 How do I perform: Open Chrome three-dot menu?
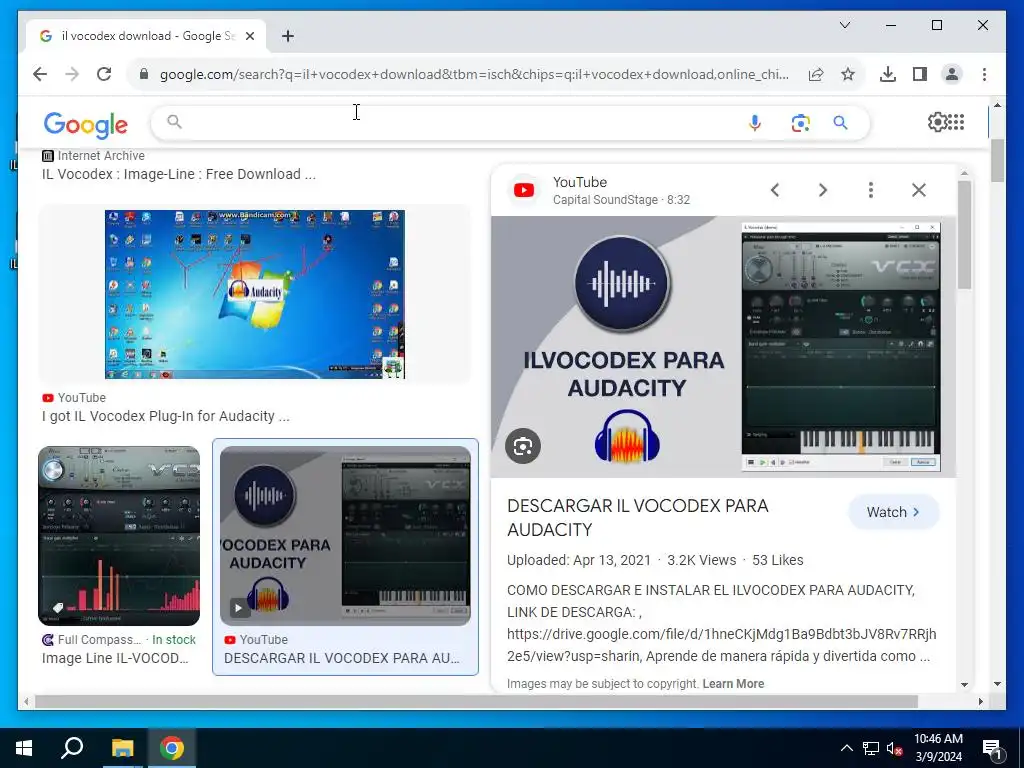984,74
